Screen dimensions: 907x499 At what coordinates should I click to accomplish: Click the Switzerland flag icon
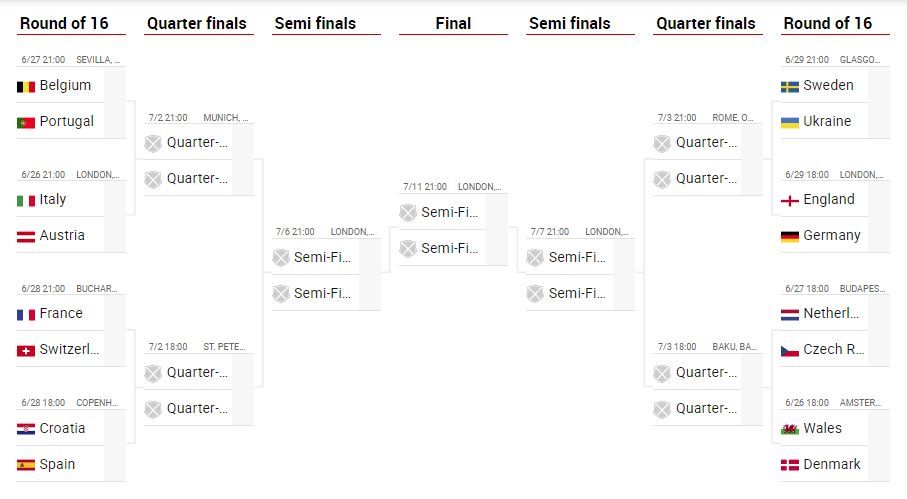pyautogui.click(x=26, y=351)
